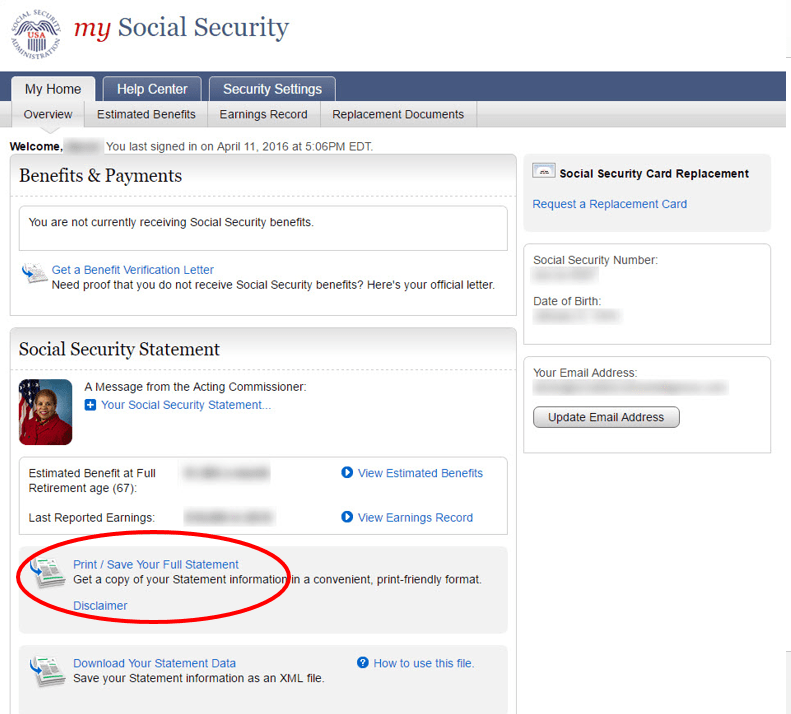Switch to the Help Center tab

[152, 89]
